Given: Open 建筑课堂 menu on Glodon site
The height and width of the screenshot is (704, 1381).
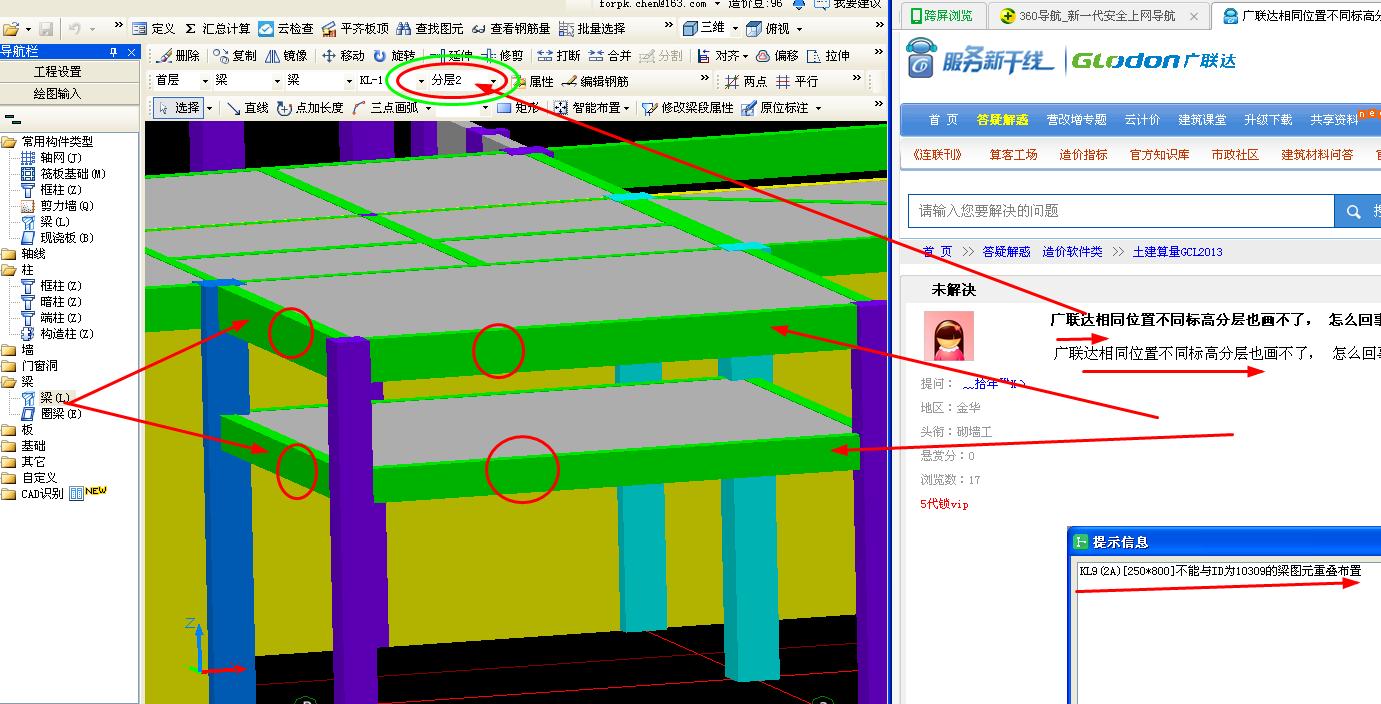Looking at the screenshot, I should point(1202,120).
